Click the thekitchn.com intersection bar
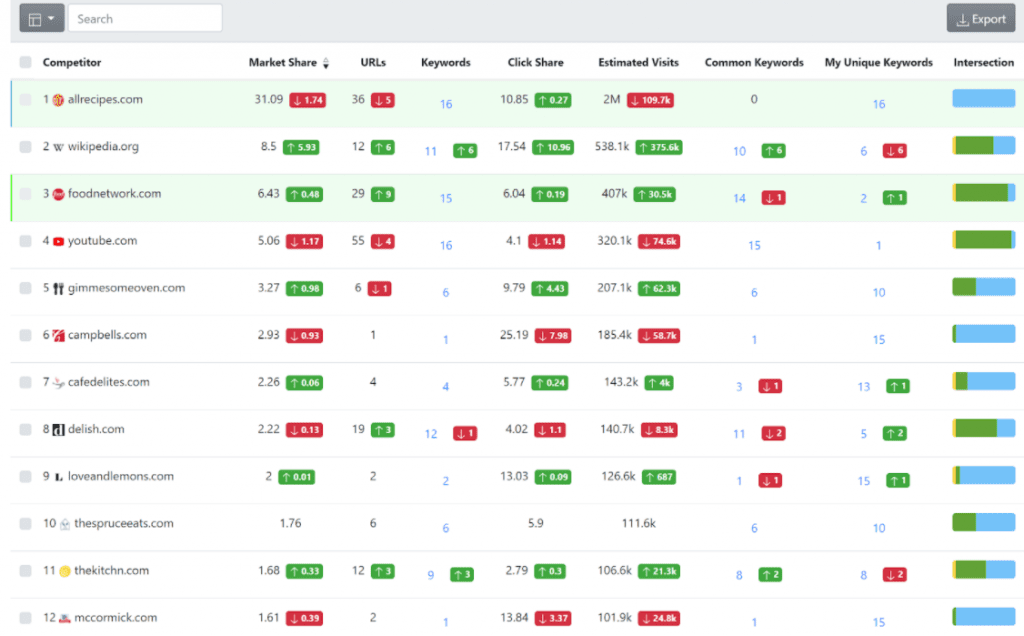This screenshot has width=1024, height=636. coord(984,569)
